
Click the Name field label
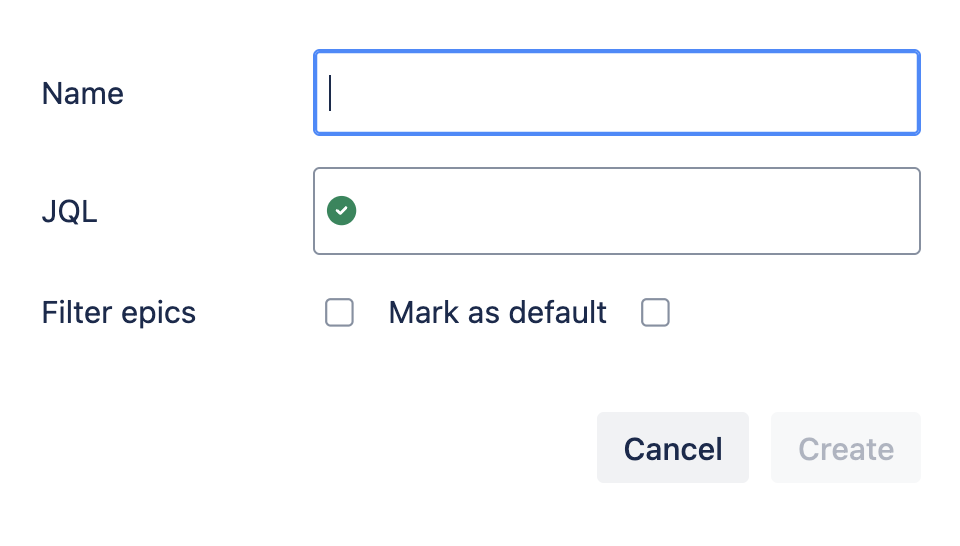click(x=83, y=94)
